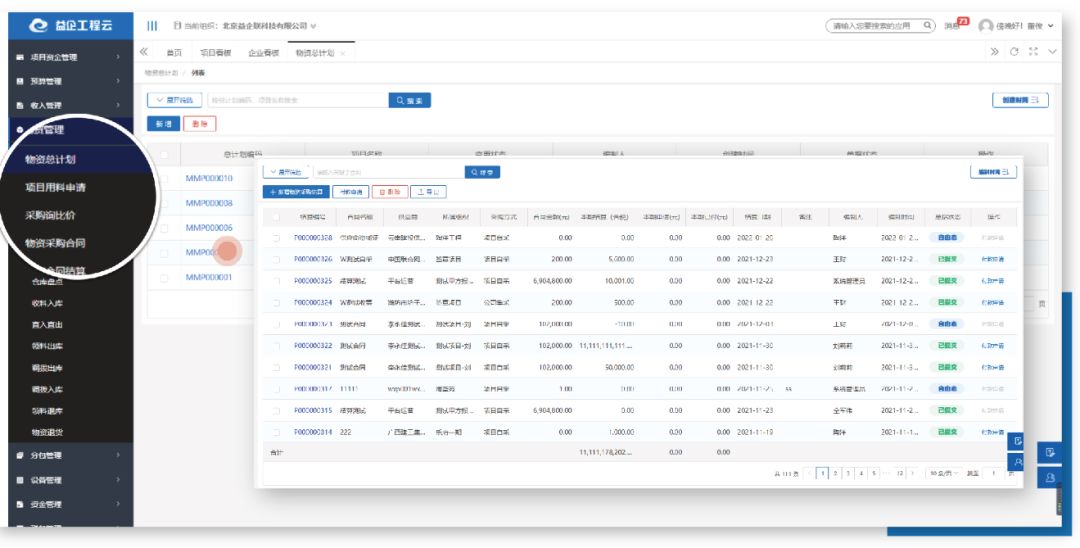Open the 消息 notifications badge

click(x=964, y=21)
